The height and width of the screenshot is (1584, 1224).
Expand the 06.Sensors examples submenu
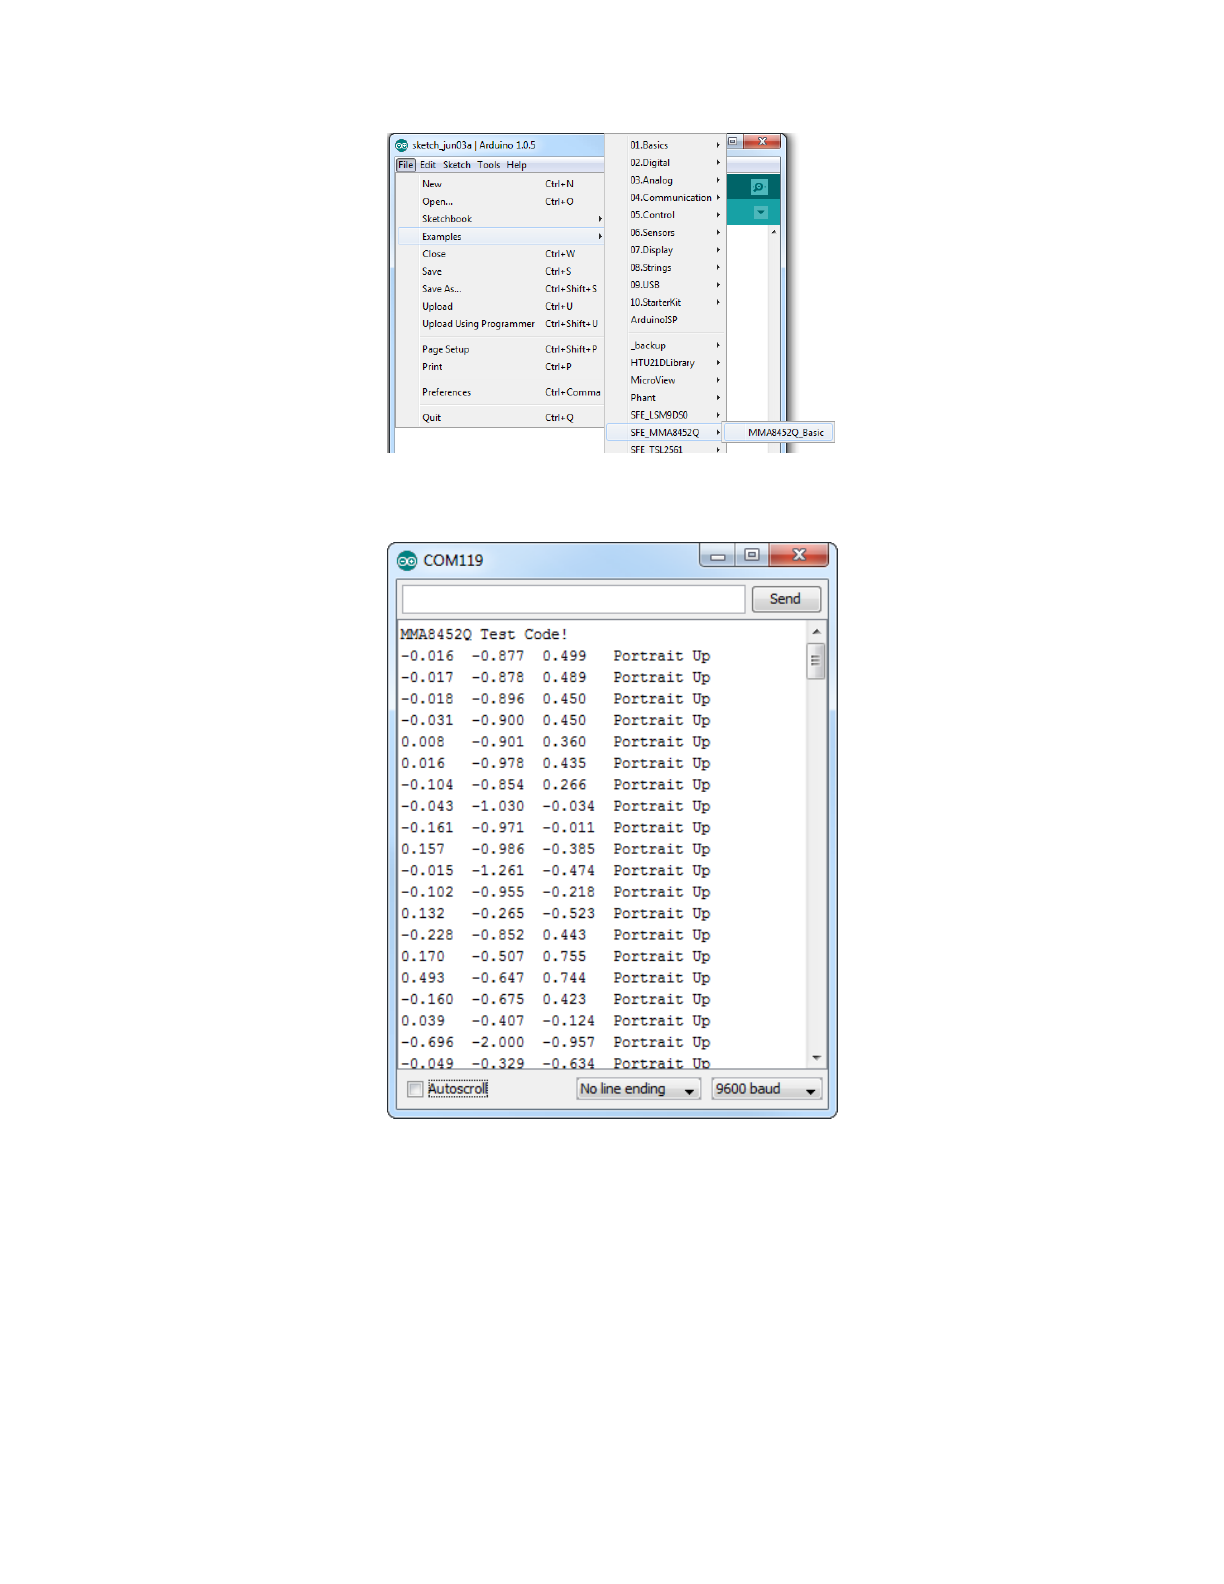coord(665,233)
